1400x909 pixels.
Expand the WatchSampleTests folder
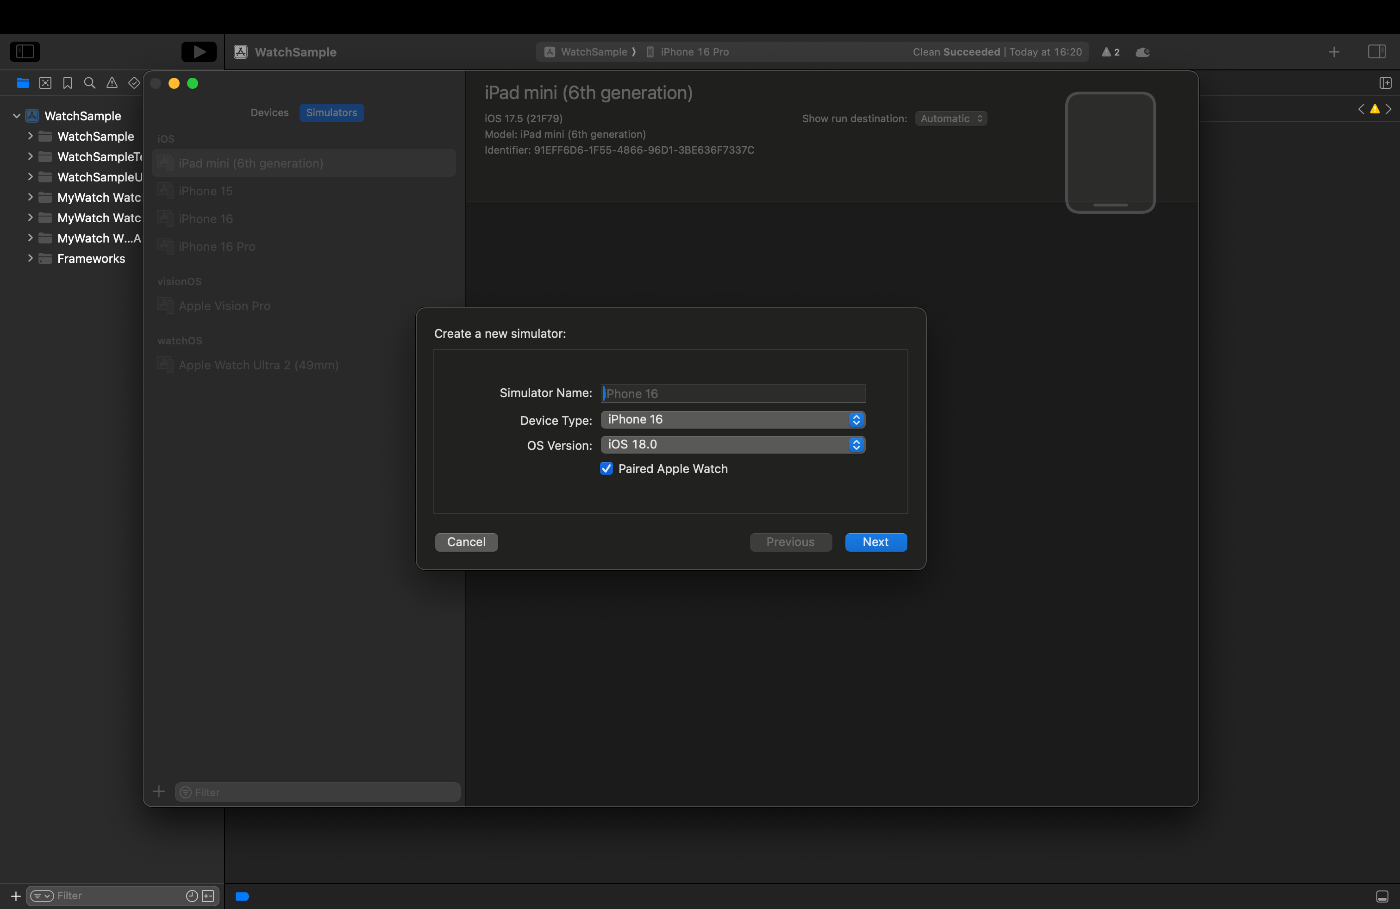(30, 156)
